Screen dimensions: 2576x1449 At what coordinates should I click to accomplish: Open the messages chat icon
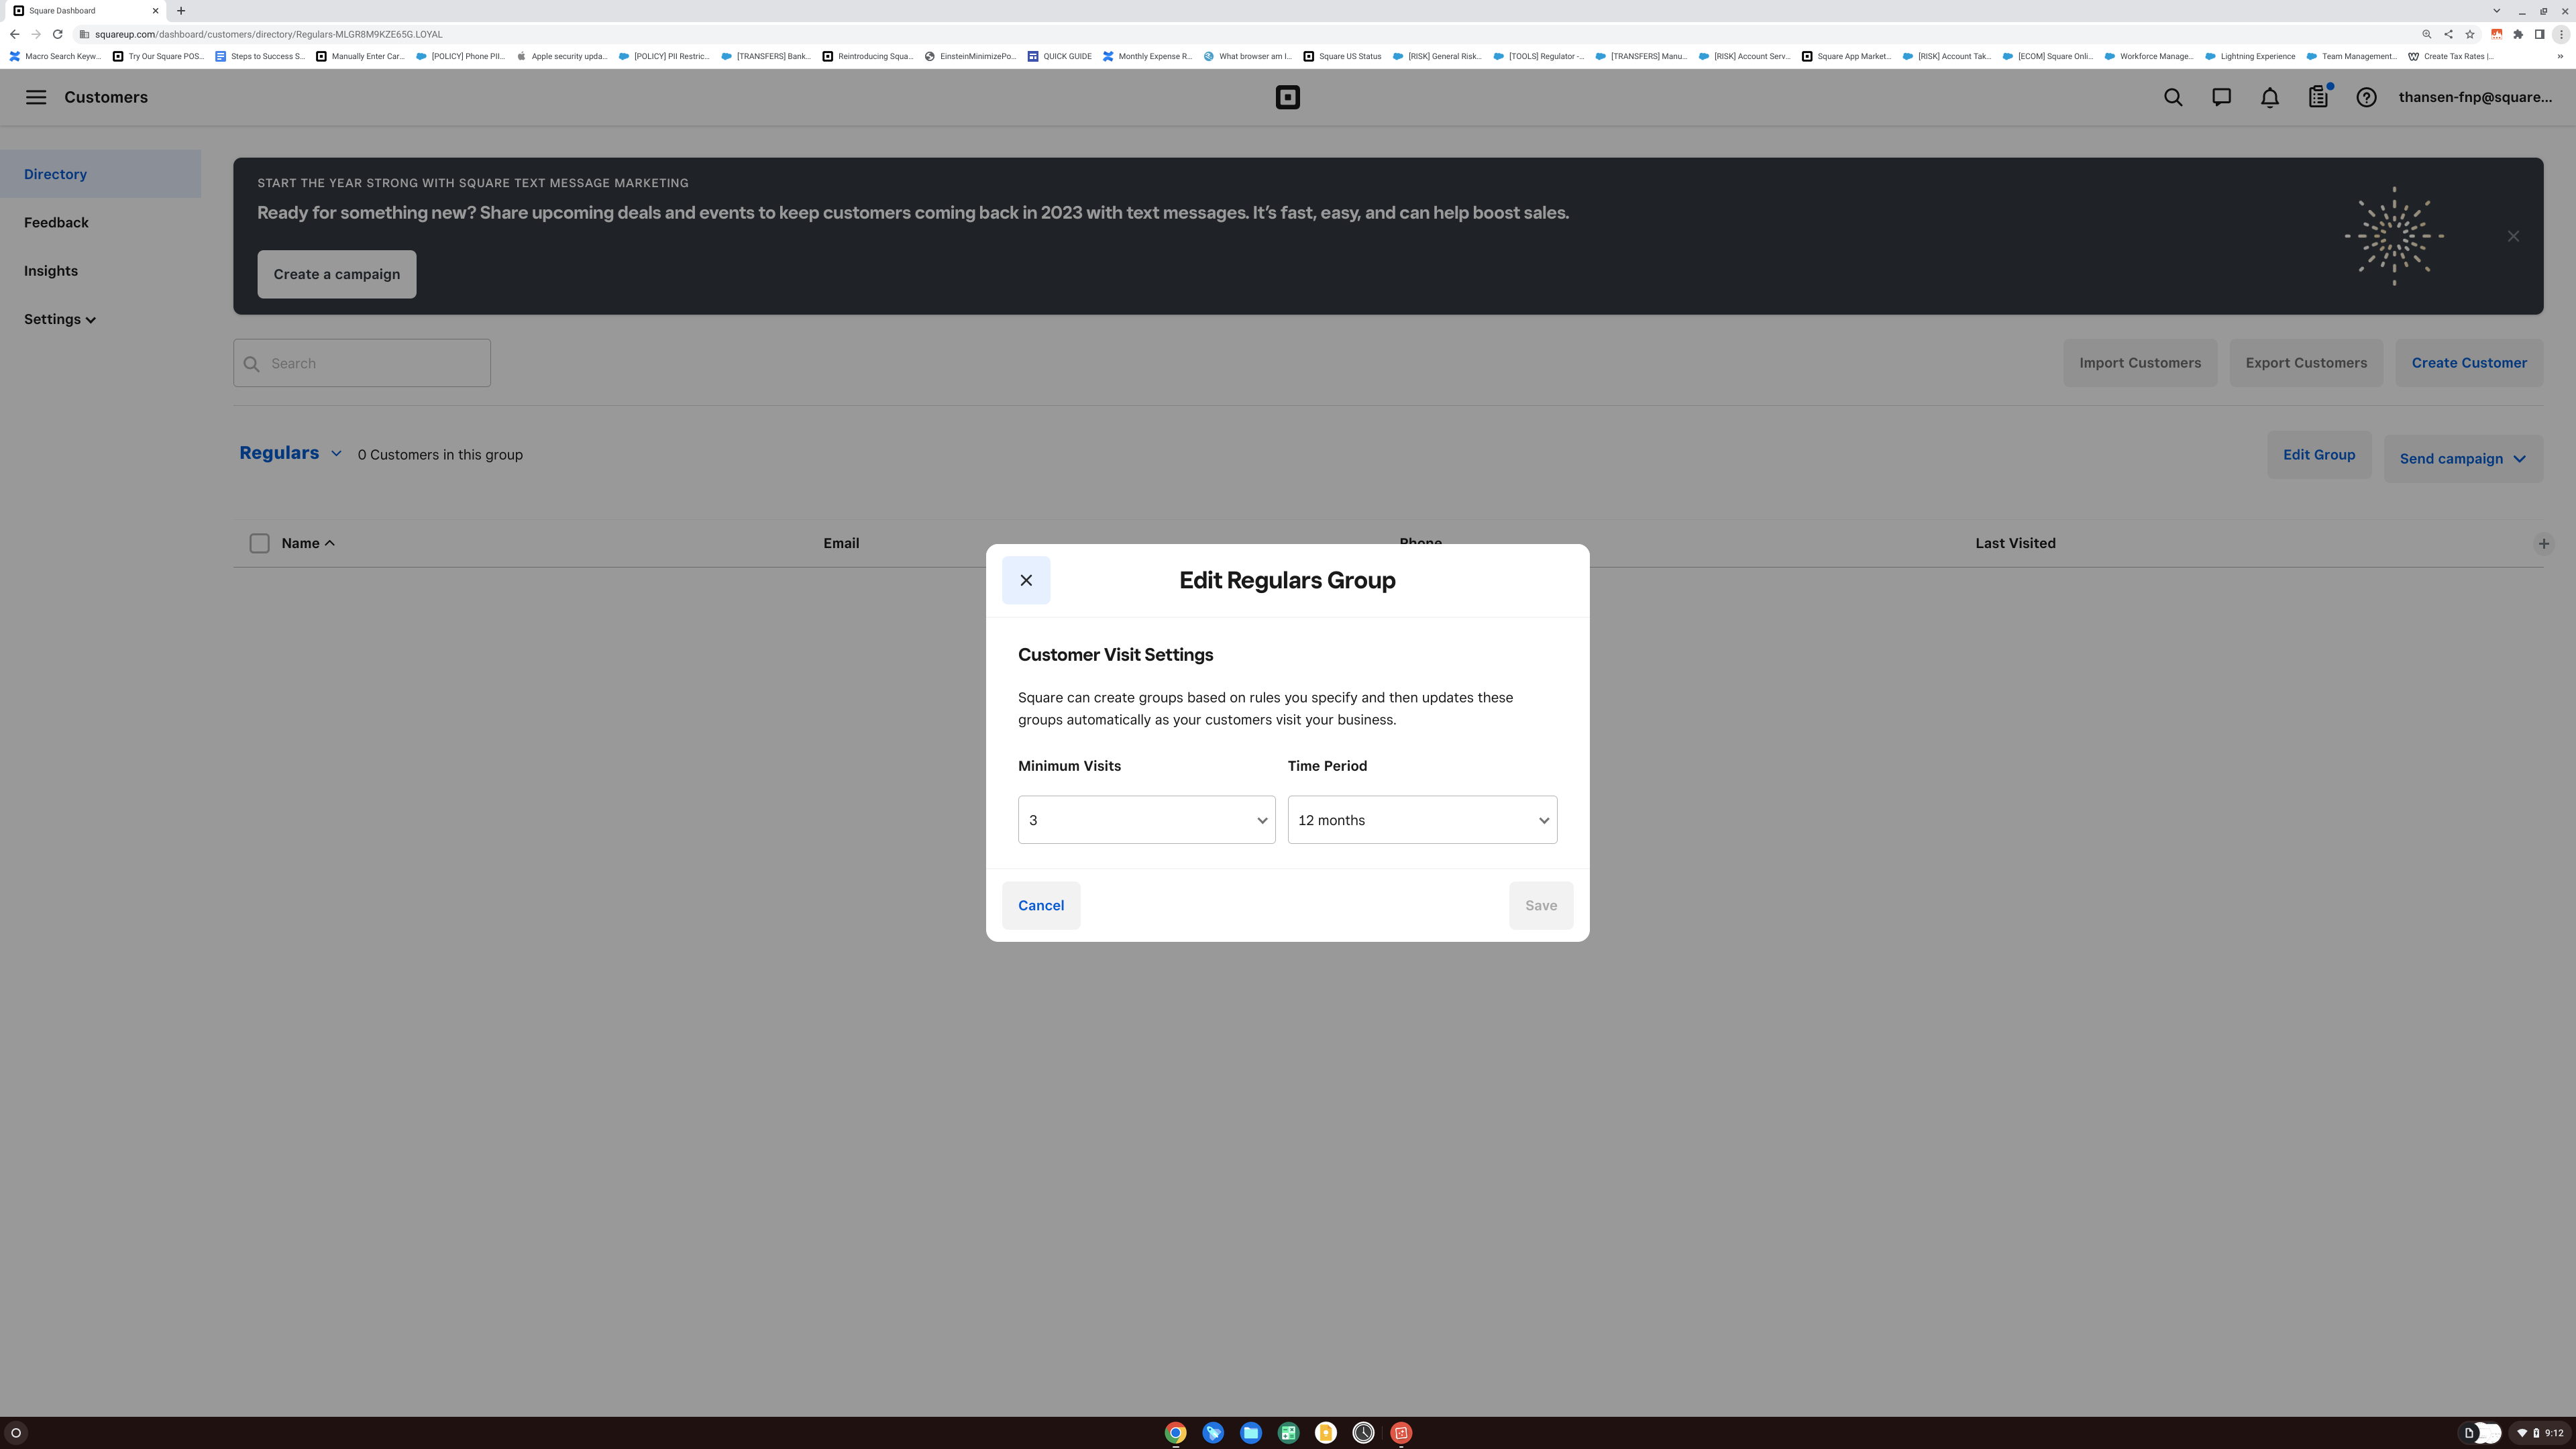tap(2221, 97)
